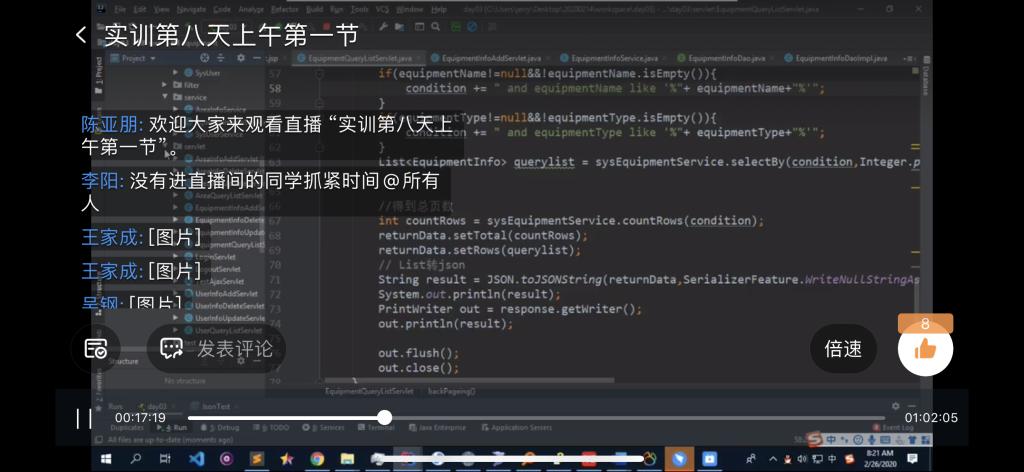
Task: Collapse the service folder in project tree
Action: [x=165, y=97]
